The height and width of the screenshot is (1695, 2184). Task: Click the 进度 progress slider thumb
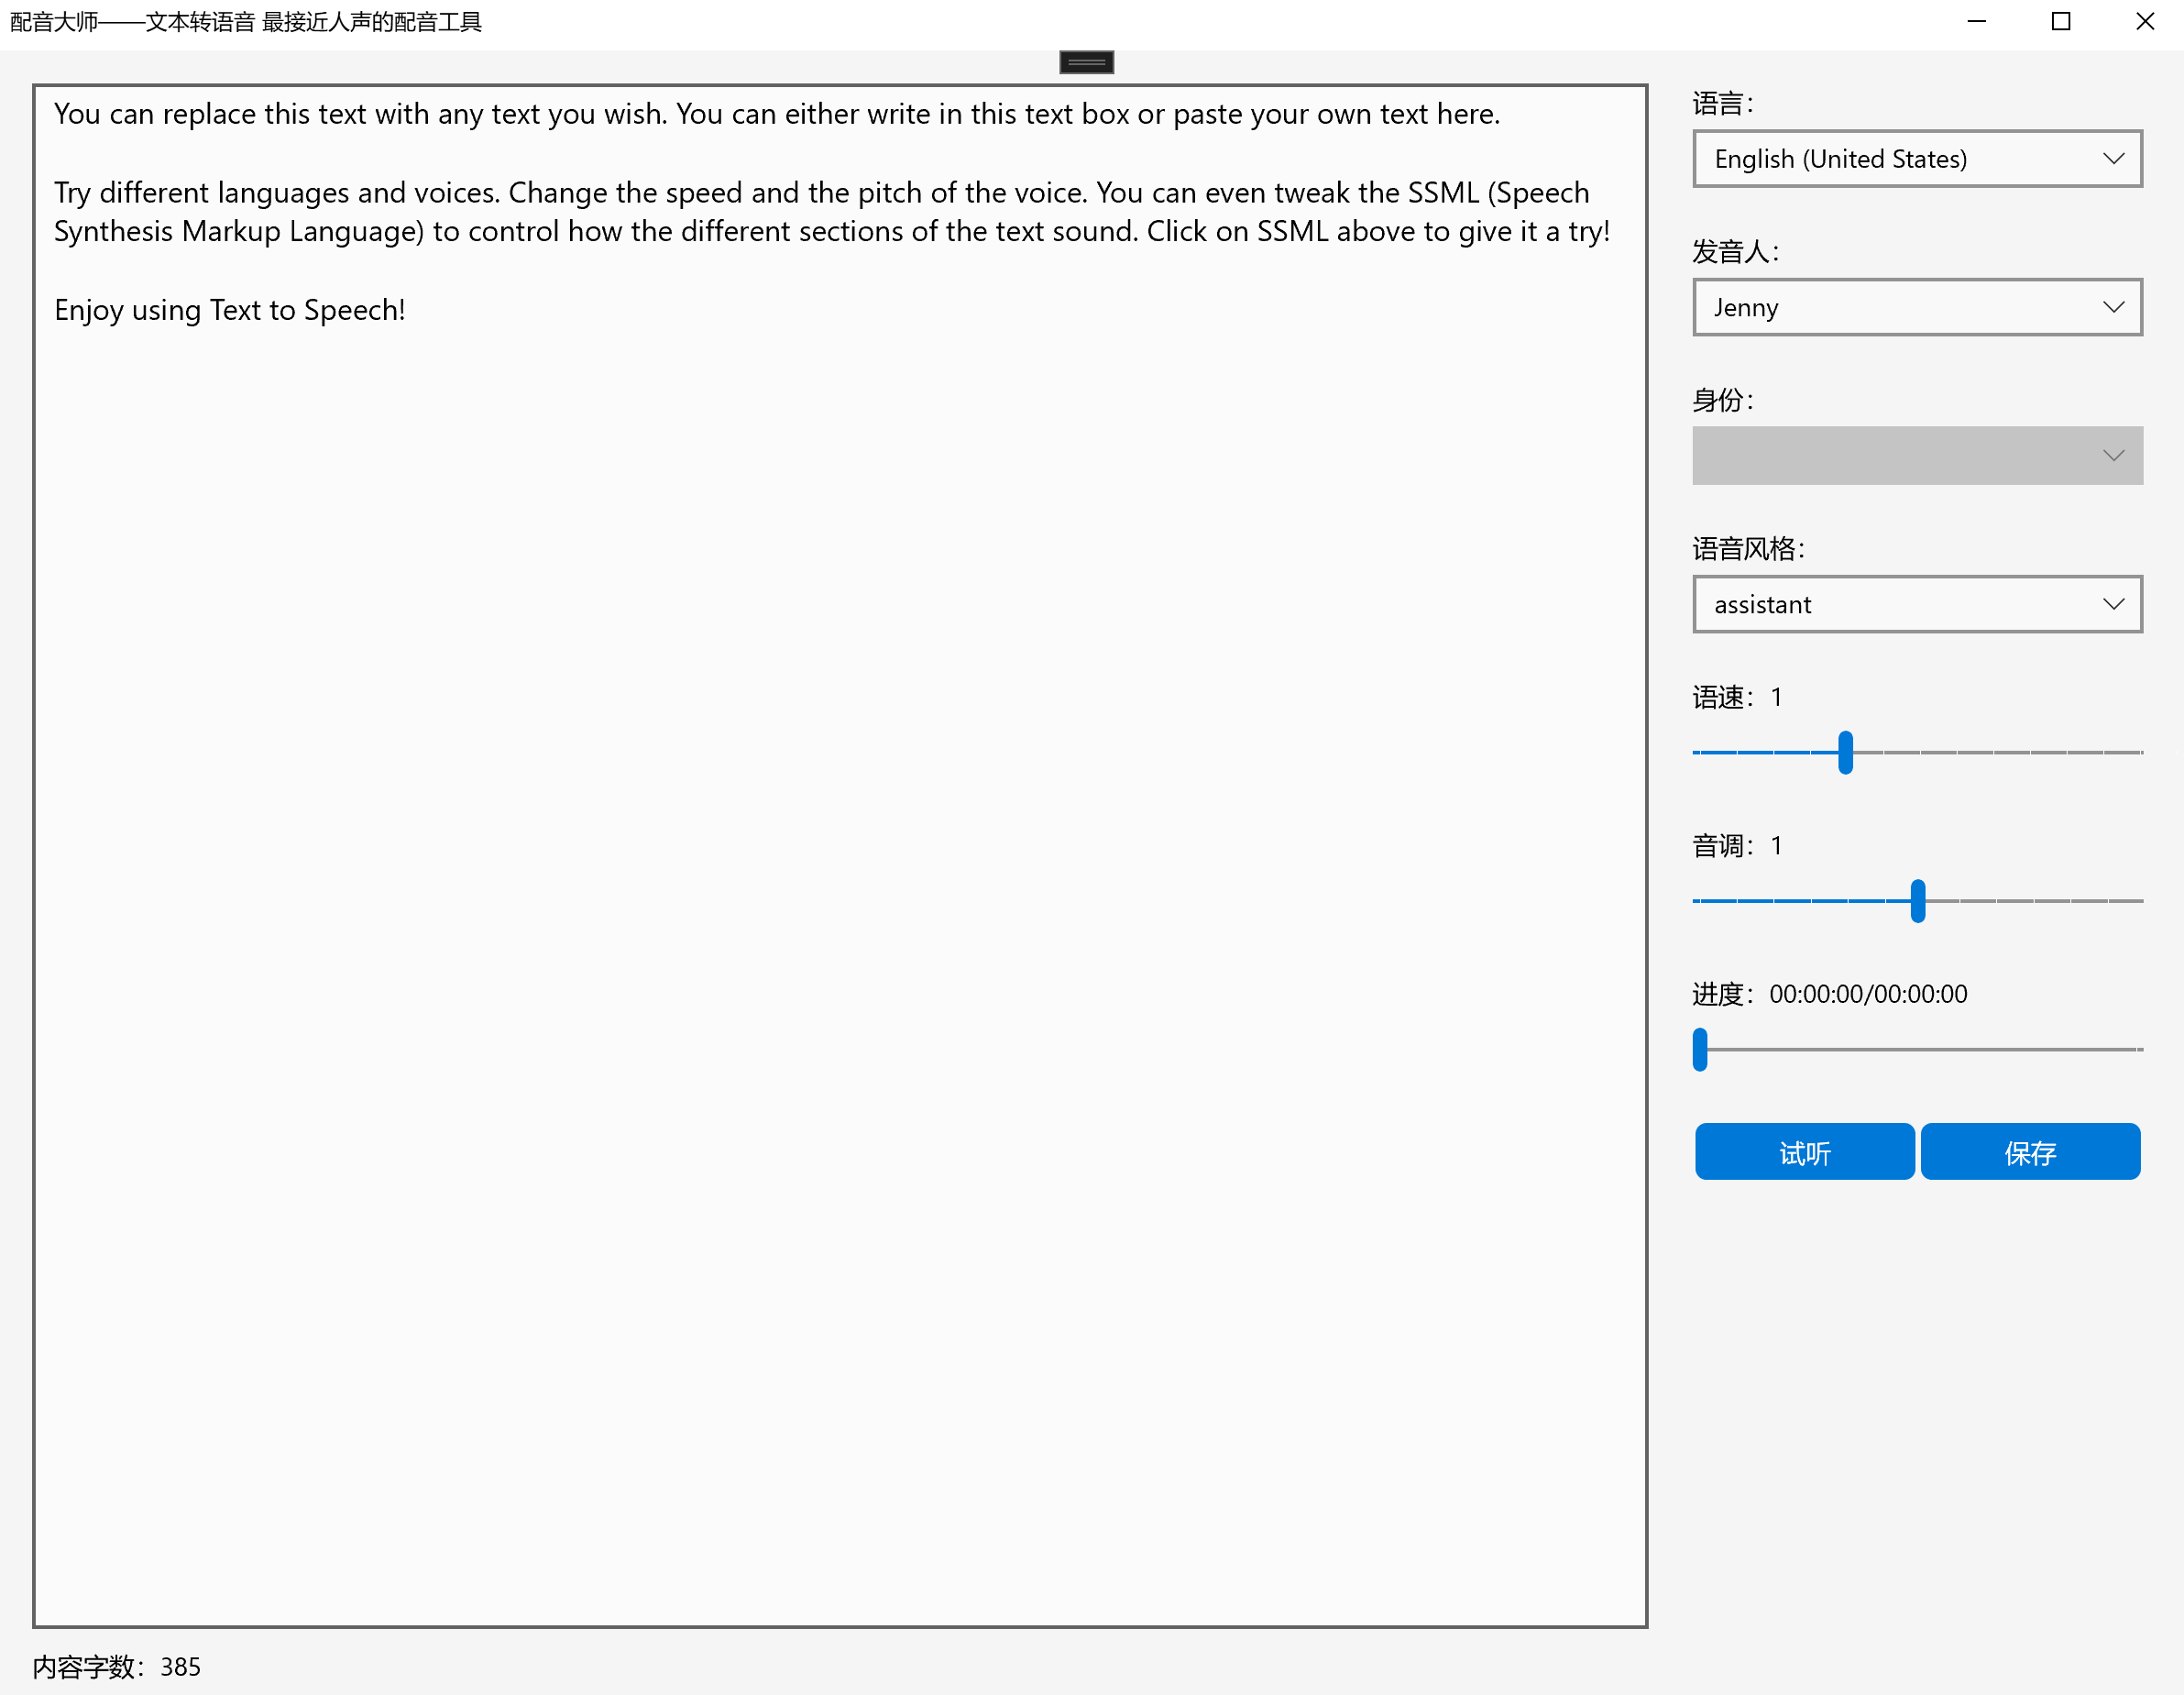(1699, 1049)
